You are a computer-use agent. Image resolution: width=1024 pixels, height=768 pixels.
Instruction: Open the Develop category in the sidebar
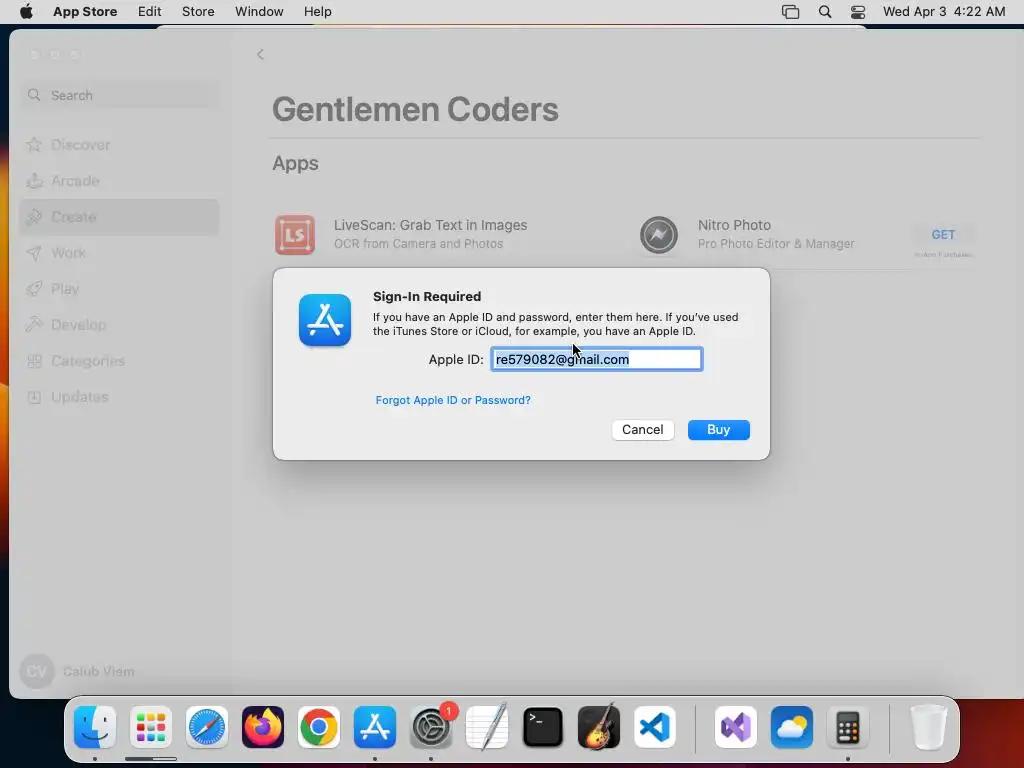coord(120,325)
